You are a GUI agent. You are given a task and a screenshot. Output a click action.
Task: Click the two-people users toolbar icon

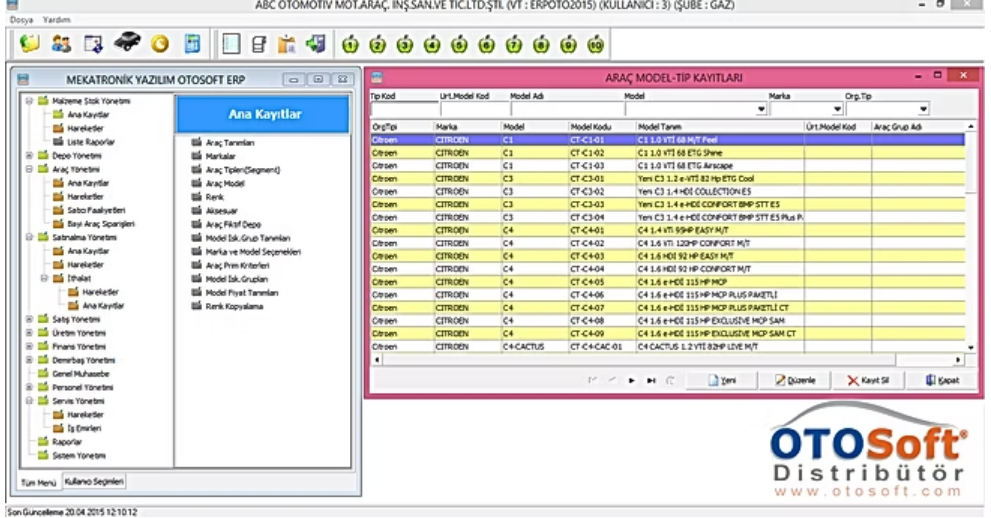61,44
